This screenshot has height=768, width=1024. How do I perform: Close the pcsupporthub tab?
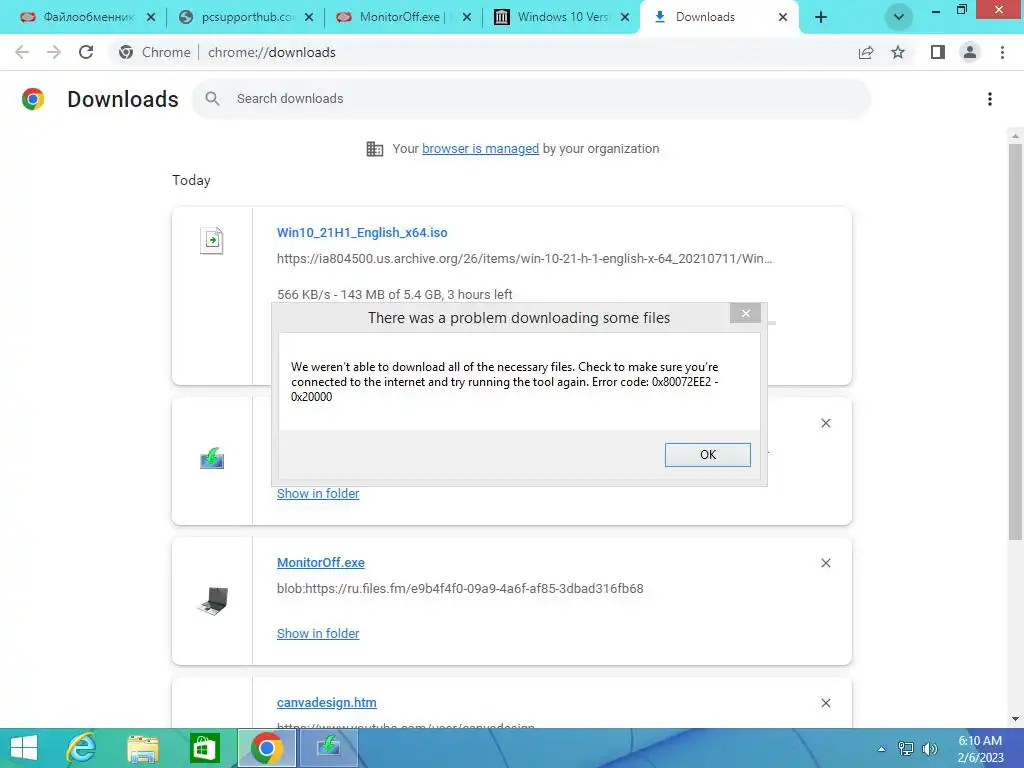point(309,17)
